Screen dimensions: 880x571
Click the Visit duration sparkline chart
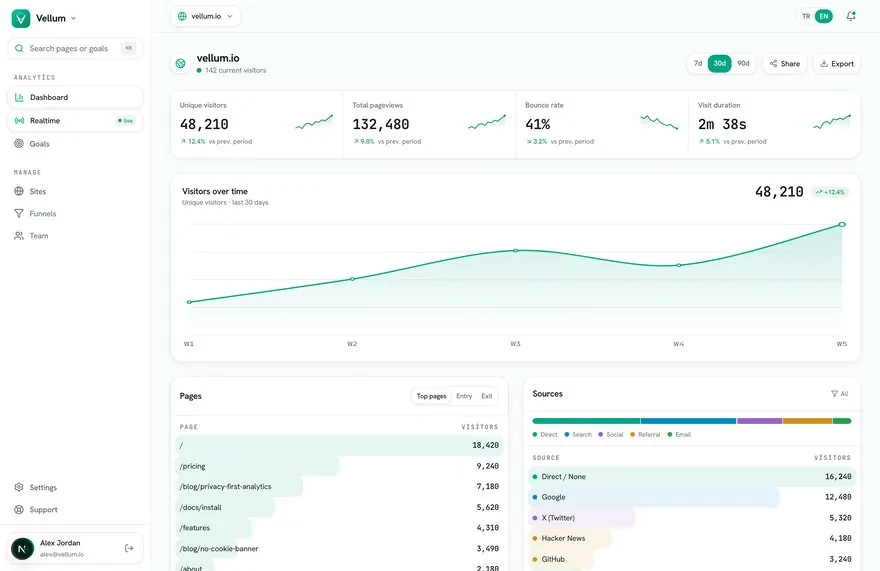coord(832,122)
